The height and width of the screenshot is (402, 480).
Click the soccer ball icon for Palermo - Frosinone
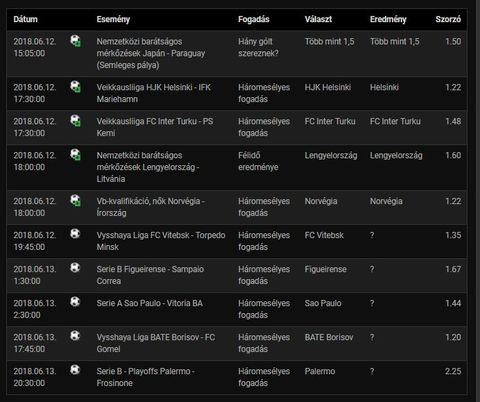[75, 370]
